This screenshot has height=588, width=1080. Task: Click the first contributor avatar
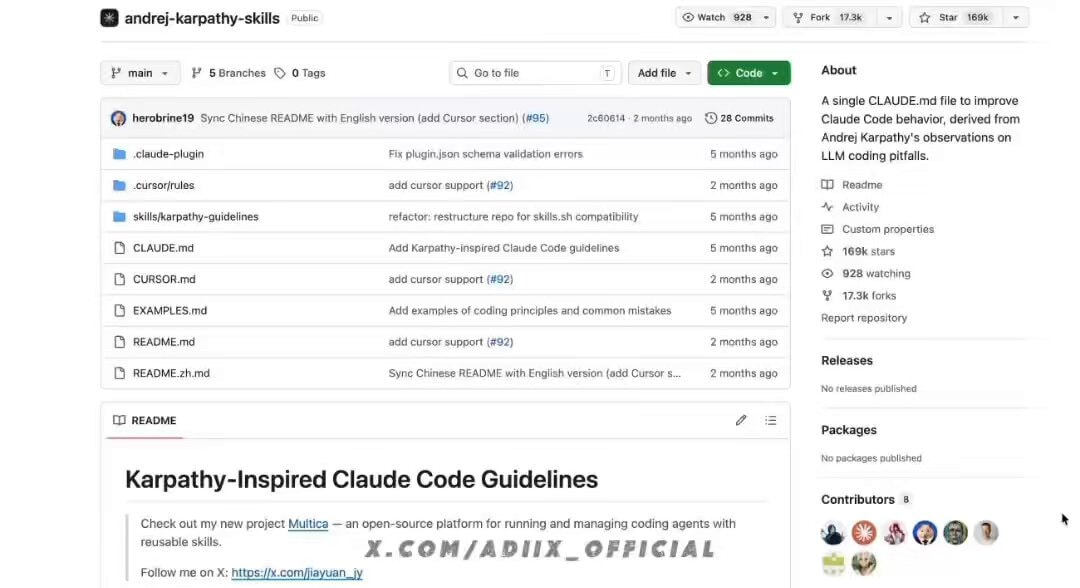coord(833,532)
